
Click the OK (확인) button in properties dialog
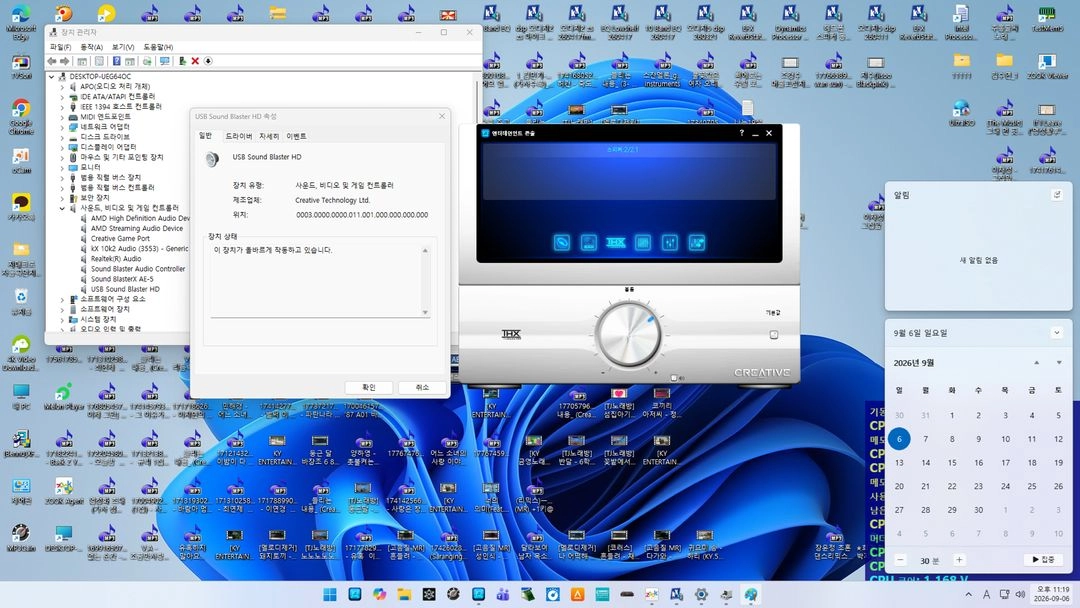(368, 388)
